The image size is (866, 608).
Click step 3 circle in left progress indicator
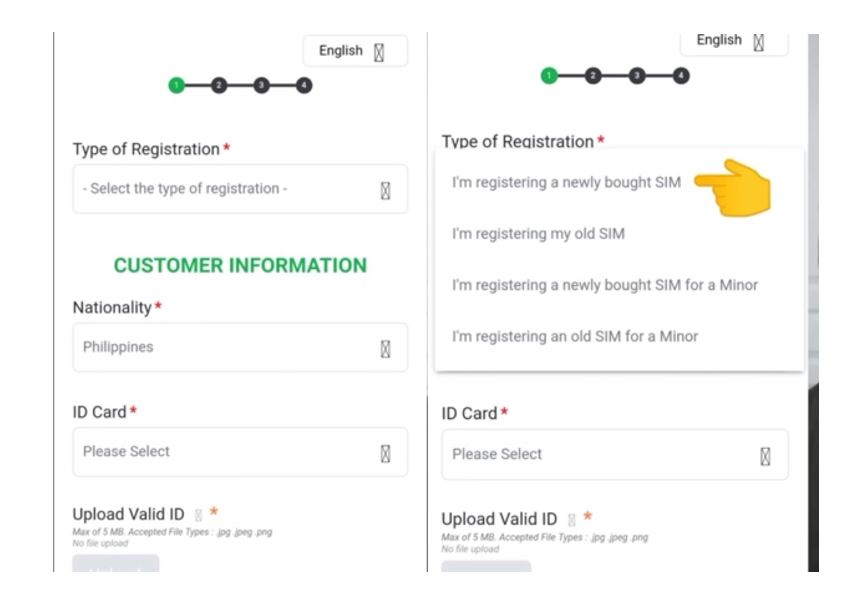tap(261, 85)
